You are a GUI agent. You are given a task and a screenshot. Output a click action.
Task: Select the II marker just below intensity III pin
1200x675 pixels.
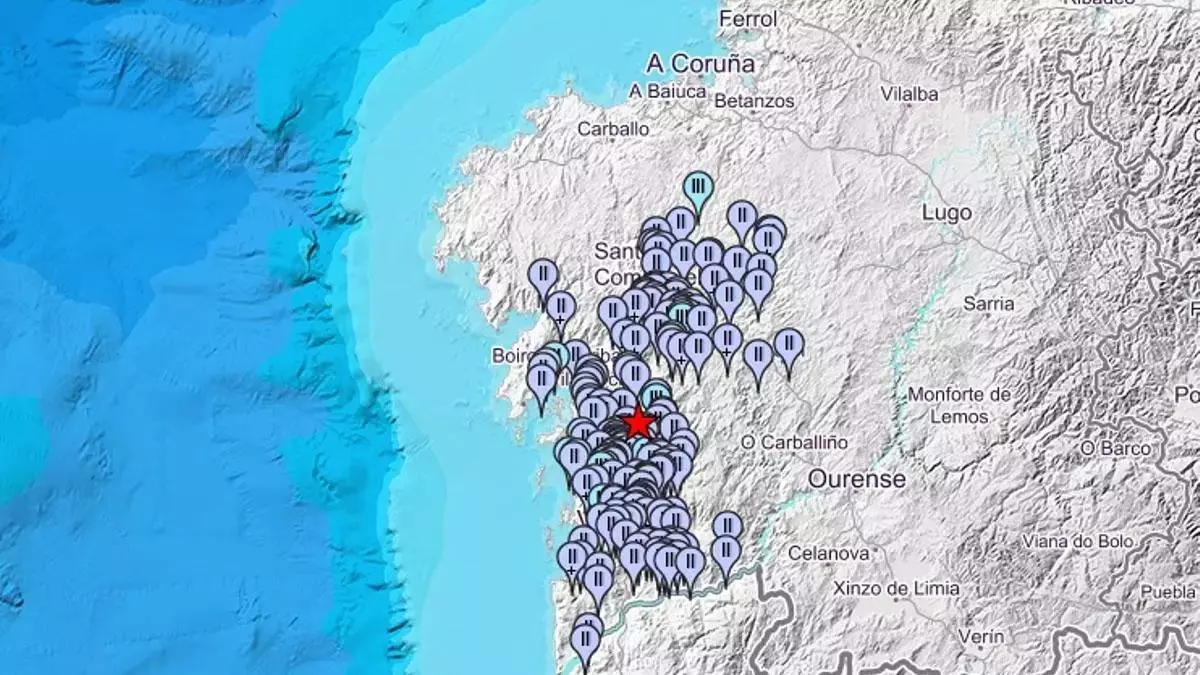click(680, 222)
